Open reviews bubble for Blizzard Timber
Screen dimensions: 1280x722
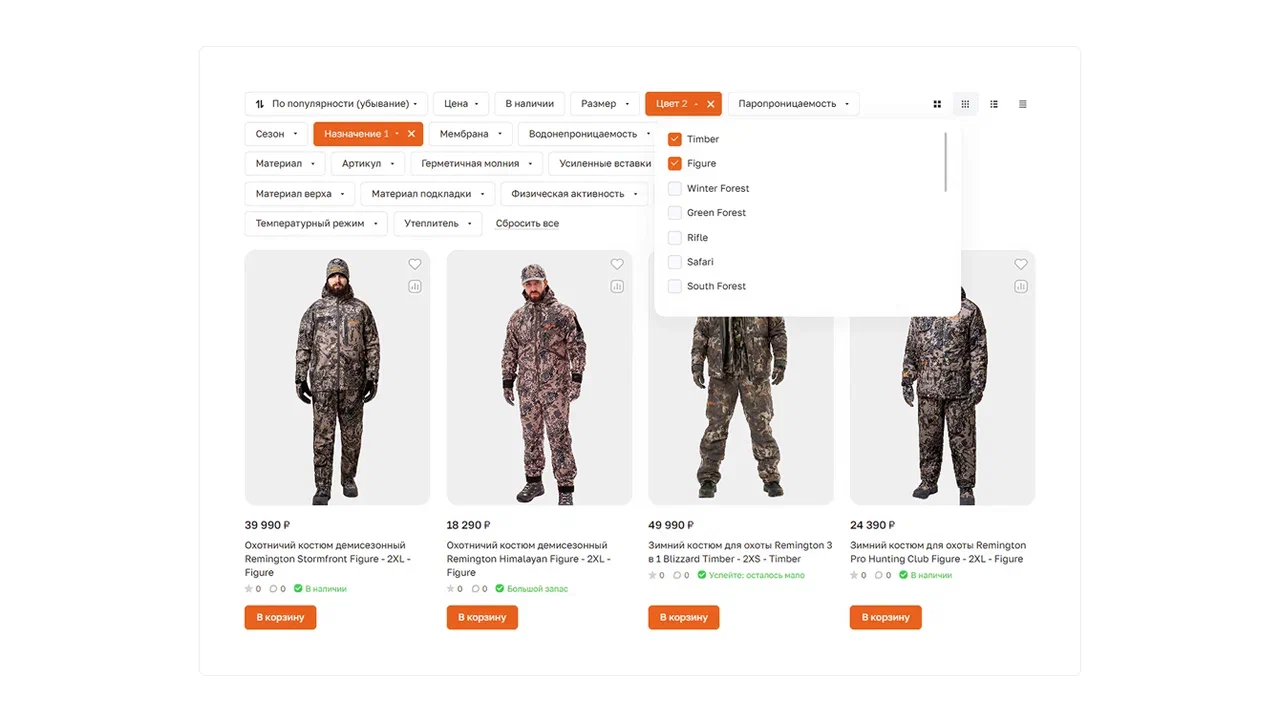click(x=681, y=575)
